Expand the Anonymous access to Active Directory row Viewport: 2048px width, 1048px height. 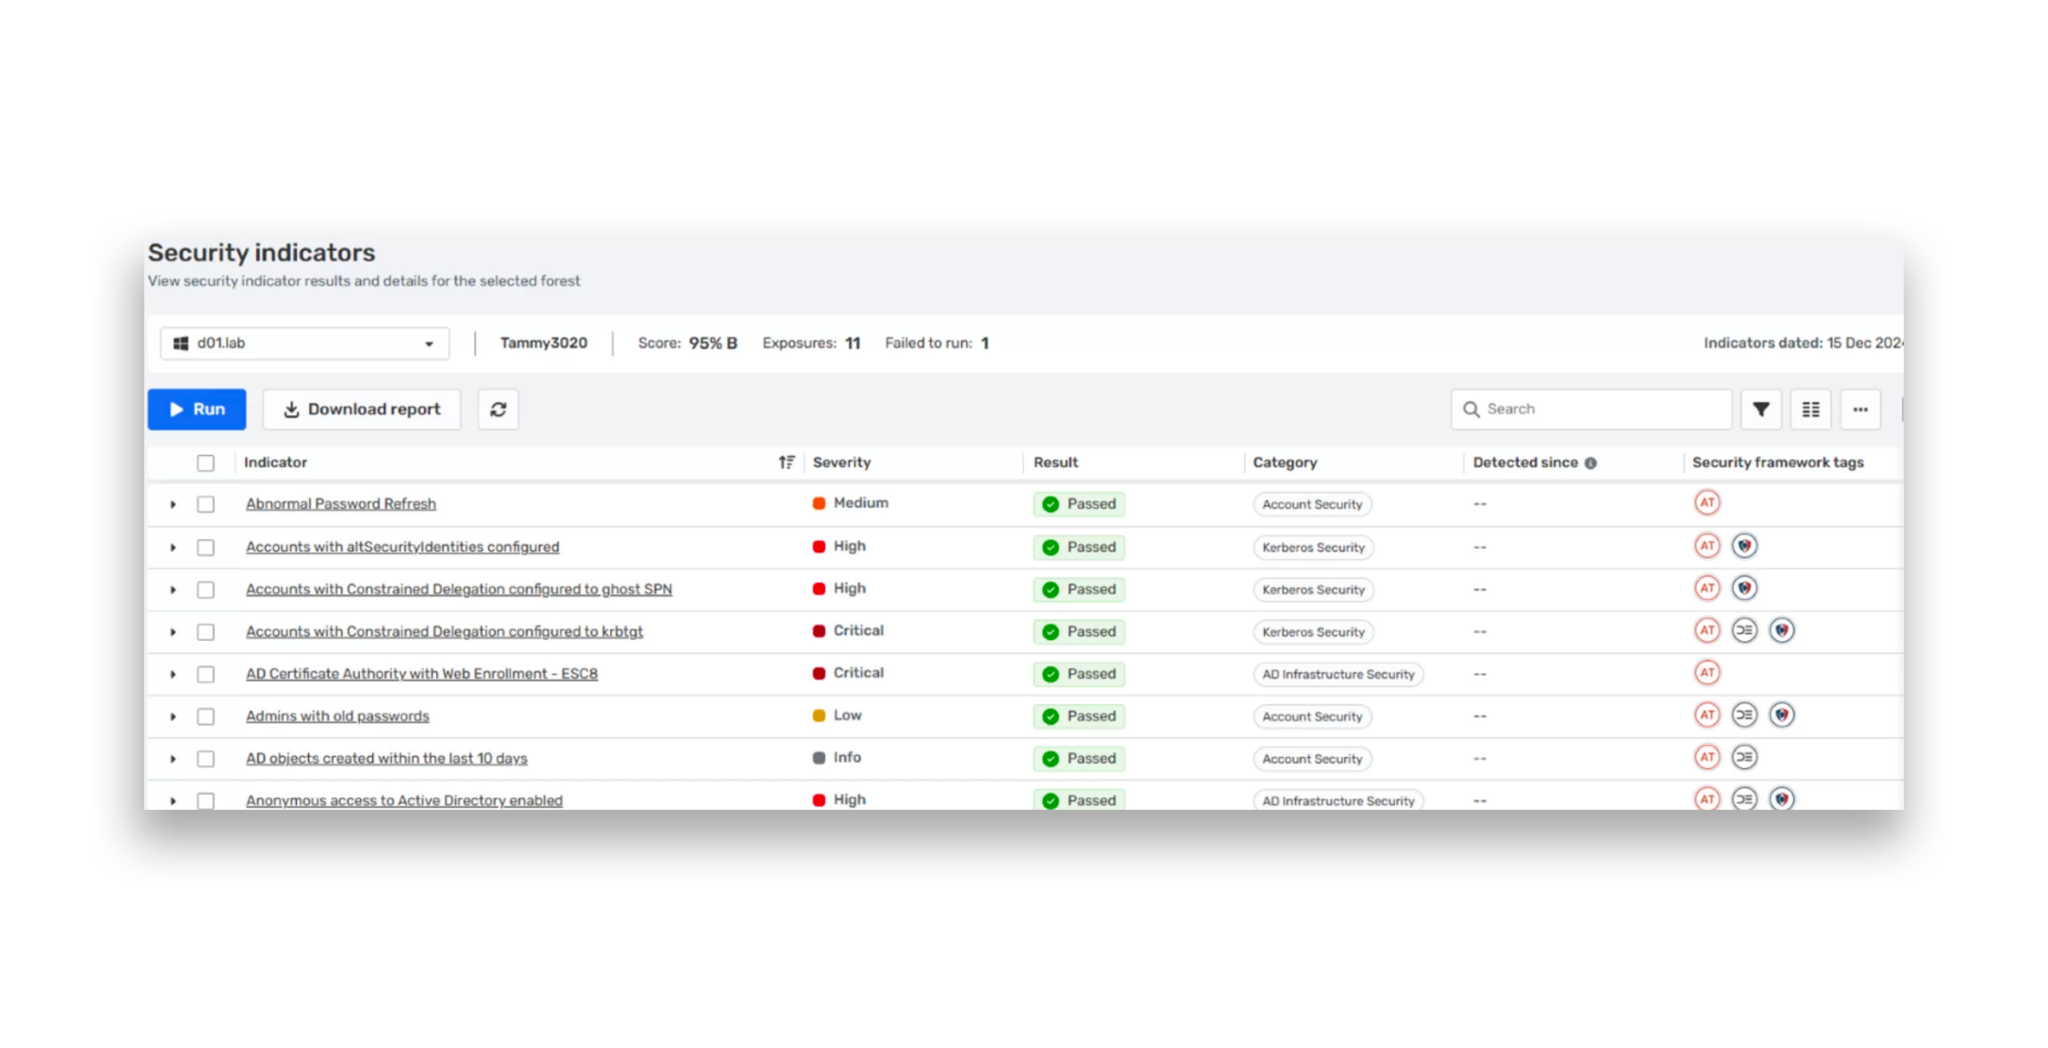coord(171,800)
